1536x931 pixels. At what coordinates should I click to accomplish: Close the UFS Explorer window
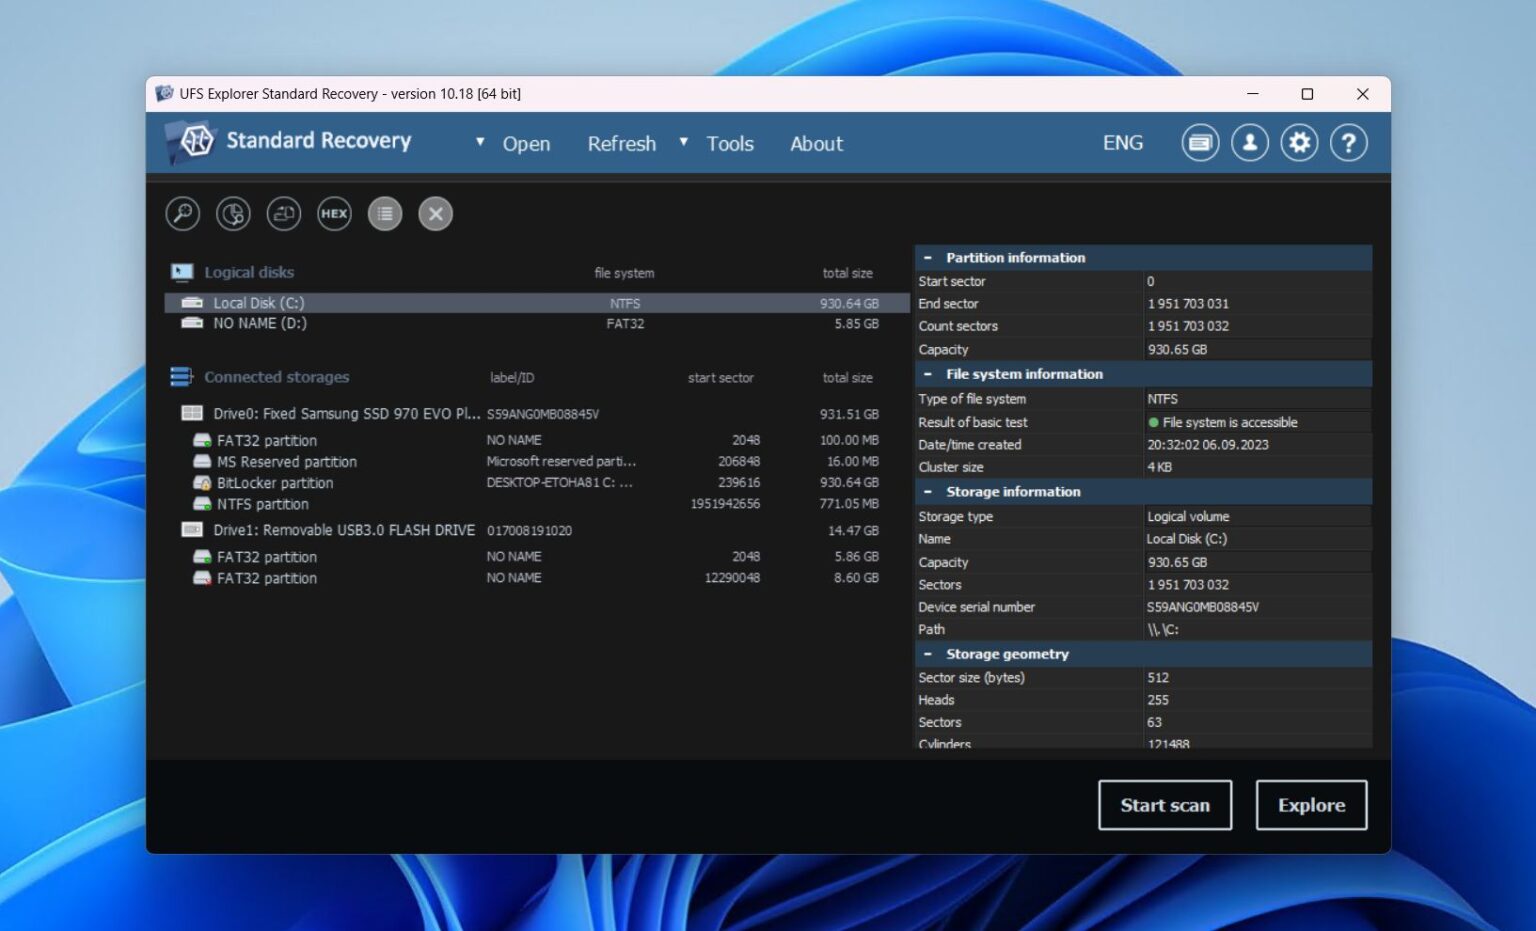coord(1362,93)
